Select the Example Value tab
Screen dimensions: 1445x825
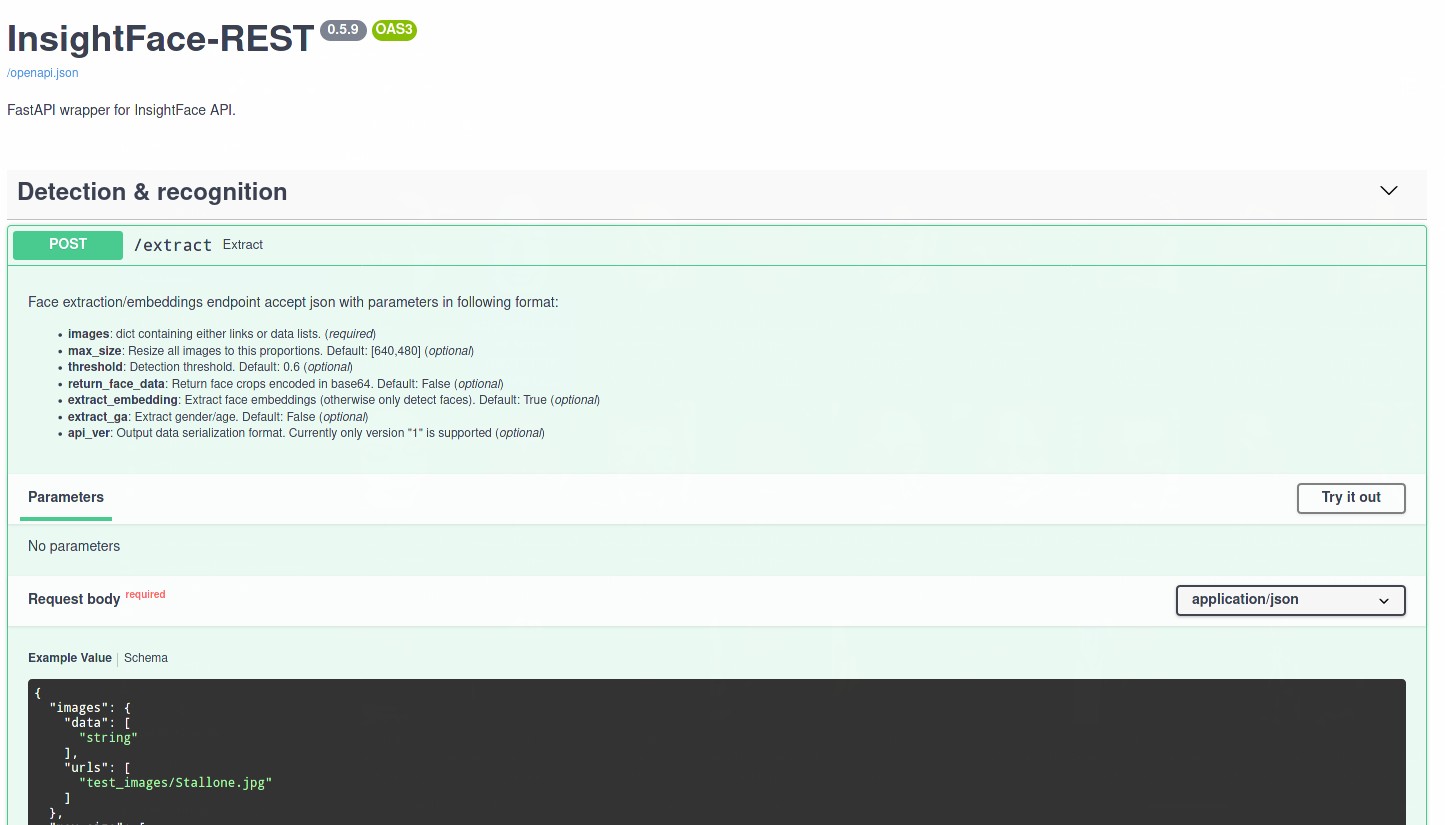click(x=70, y=658)
